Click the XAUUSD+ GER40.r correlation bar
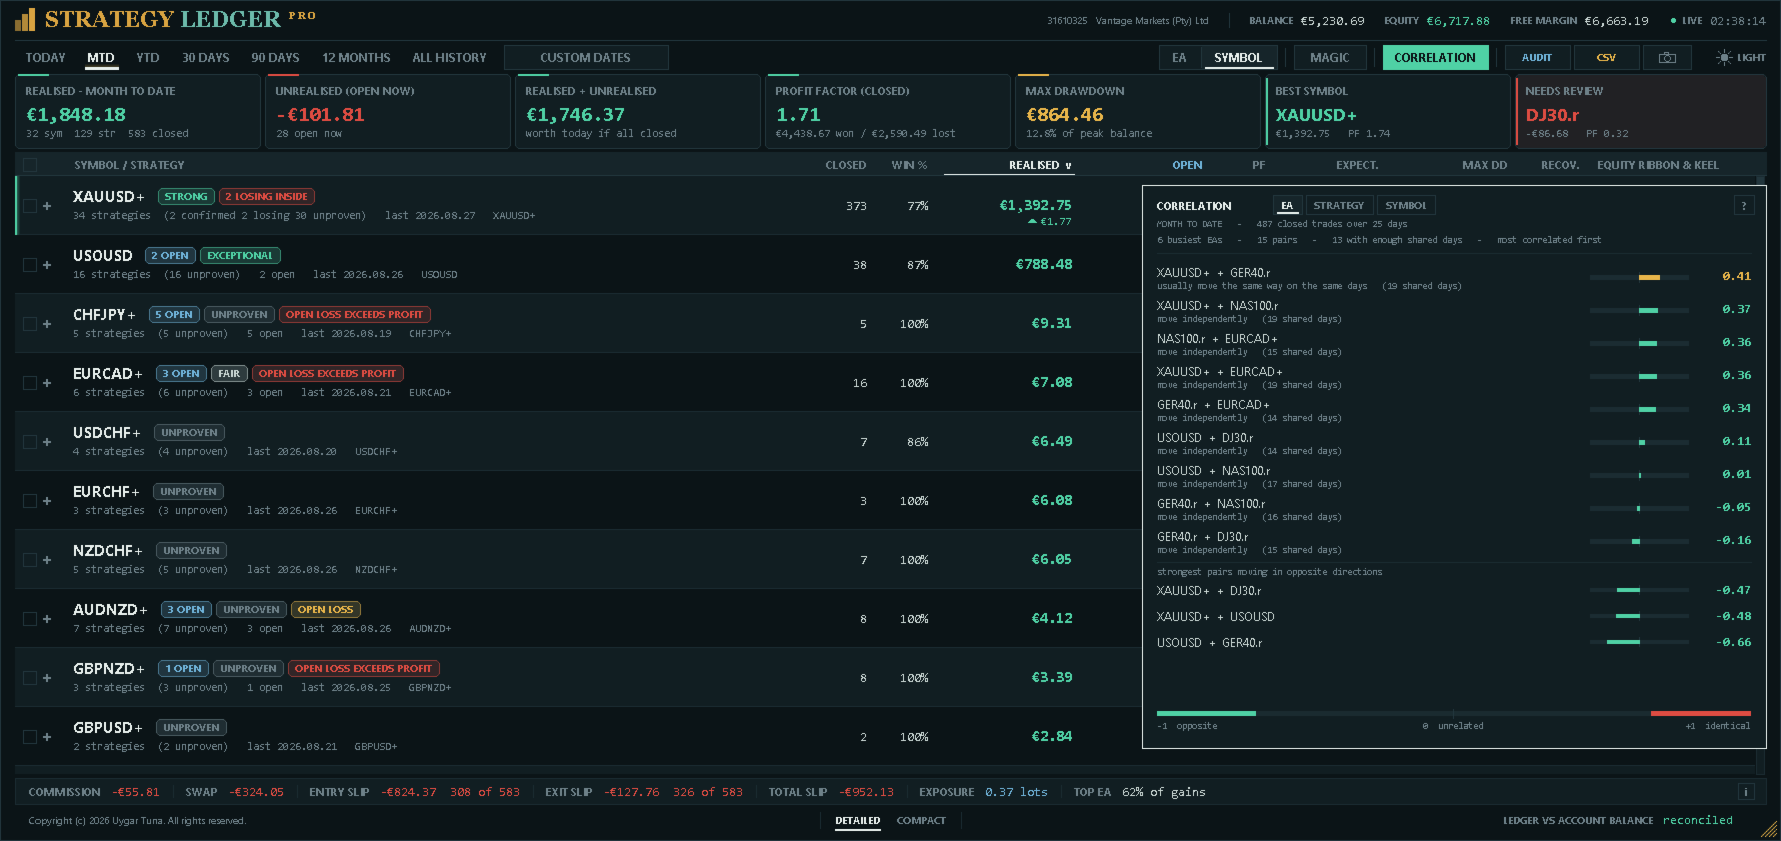1781x841 pixels. click(x=1639, y=277)
